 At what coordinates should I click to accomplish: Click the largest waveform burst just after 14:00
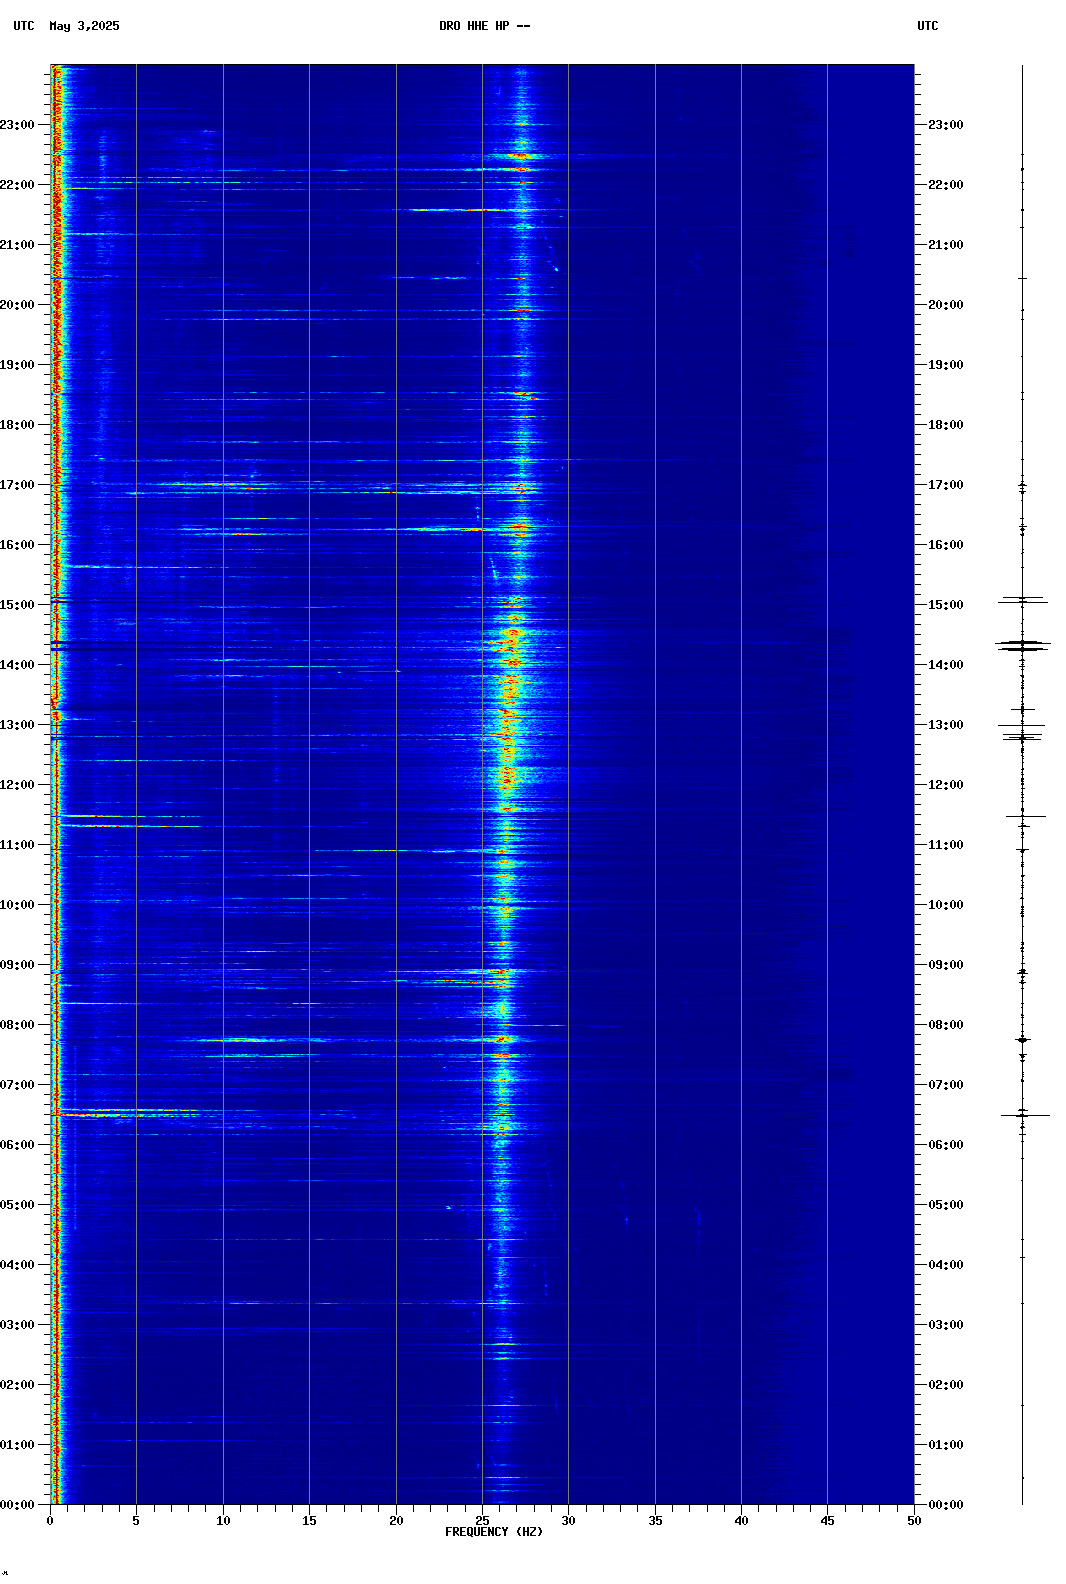pyautogui.click(x=1022, y=645)
